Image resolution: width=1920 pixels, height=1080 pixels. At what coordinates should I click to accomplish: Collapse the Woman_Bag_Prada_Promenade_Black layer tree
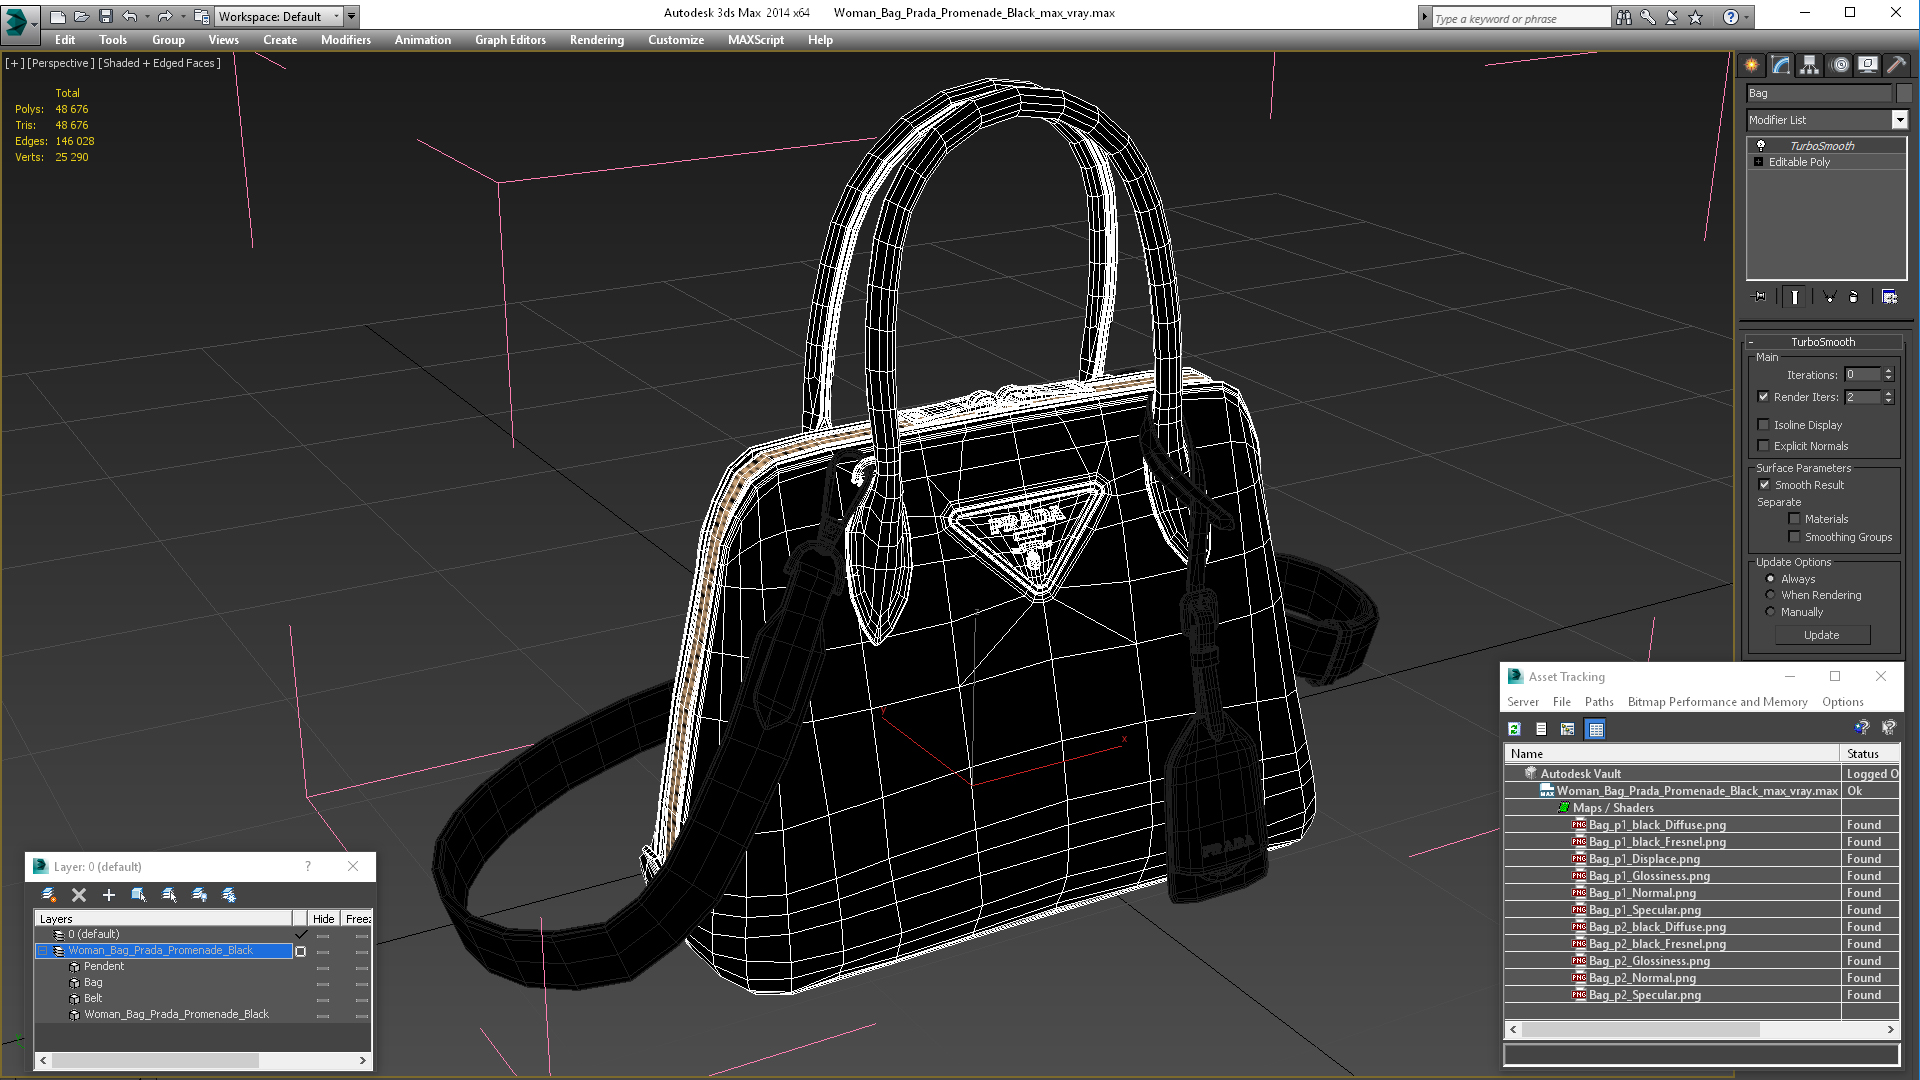43,951
